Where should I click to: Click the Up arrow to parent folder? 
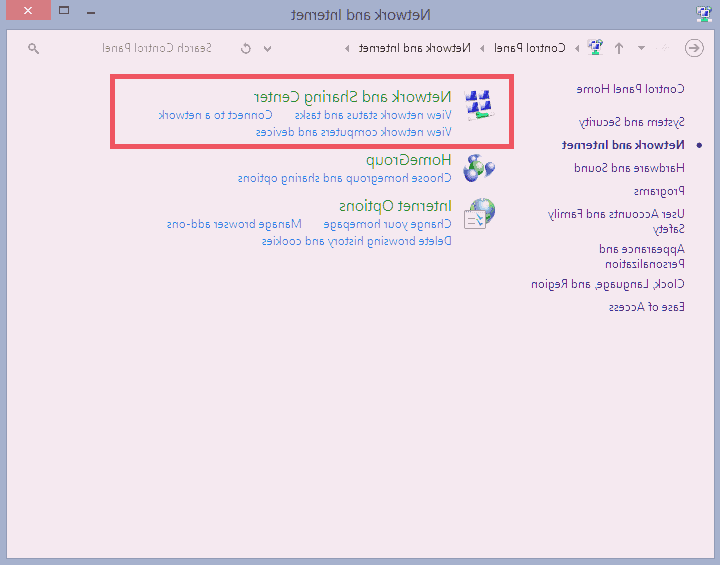tap(619, 48)
